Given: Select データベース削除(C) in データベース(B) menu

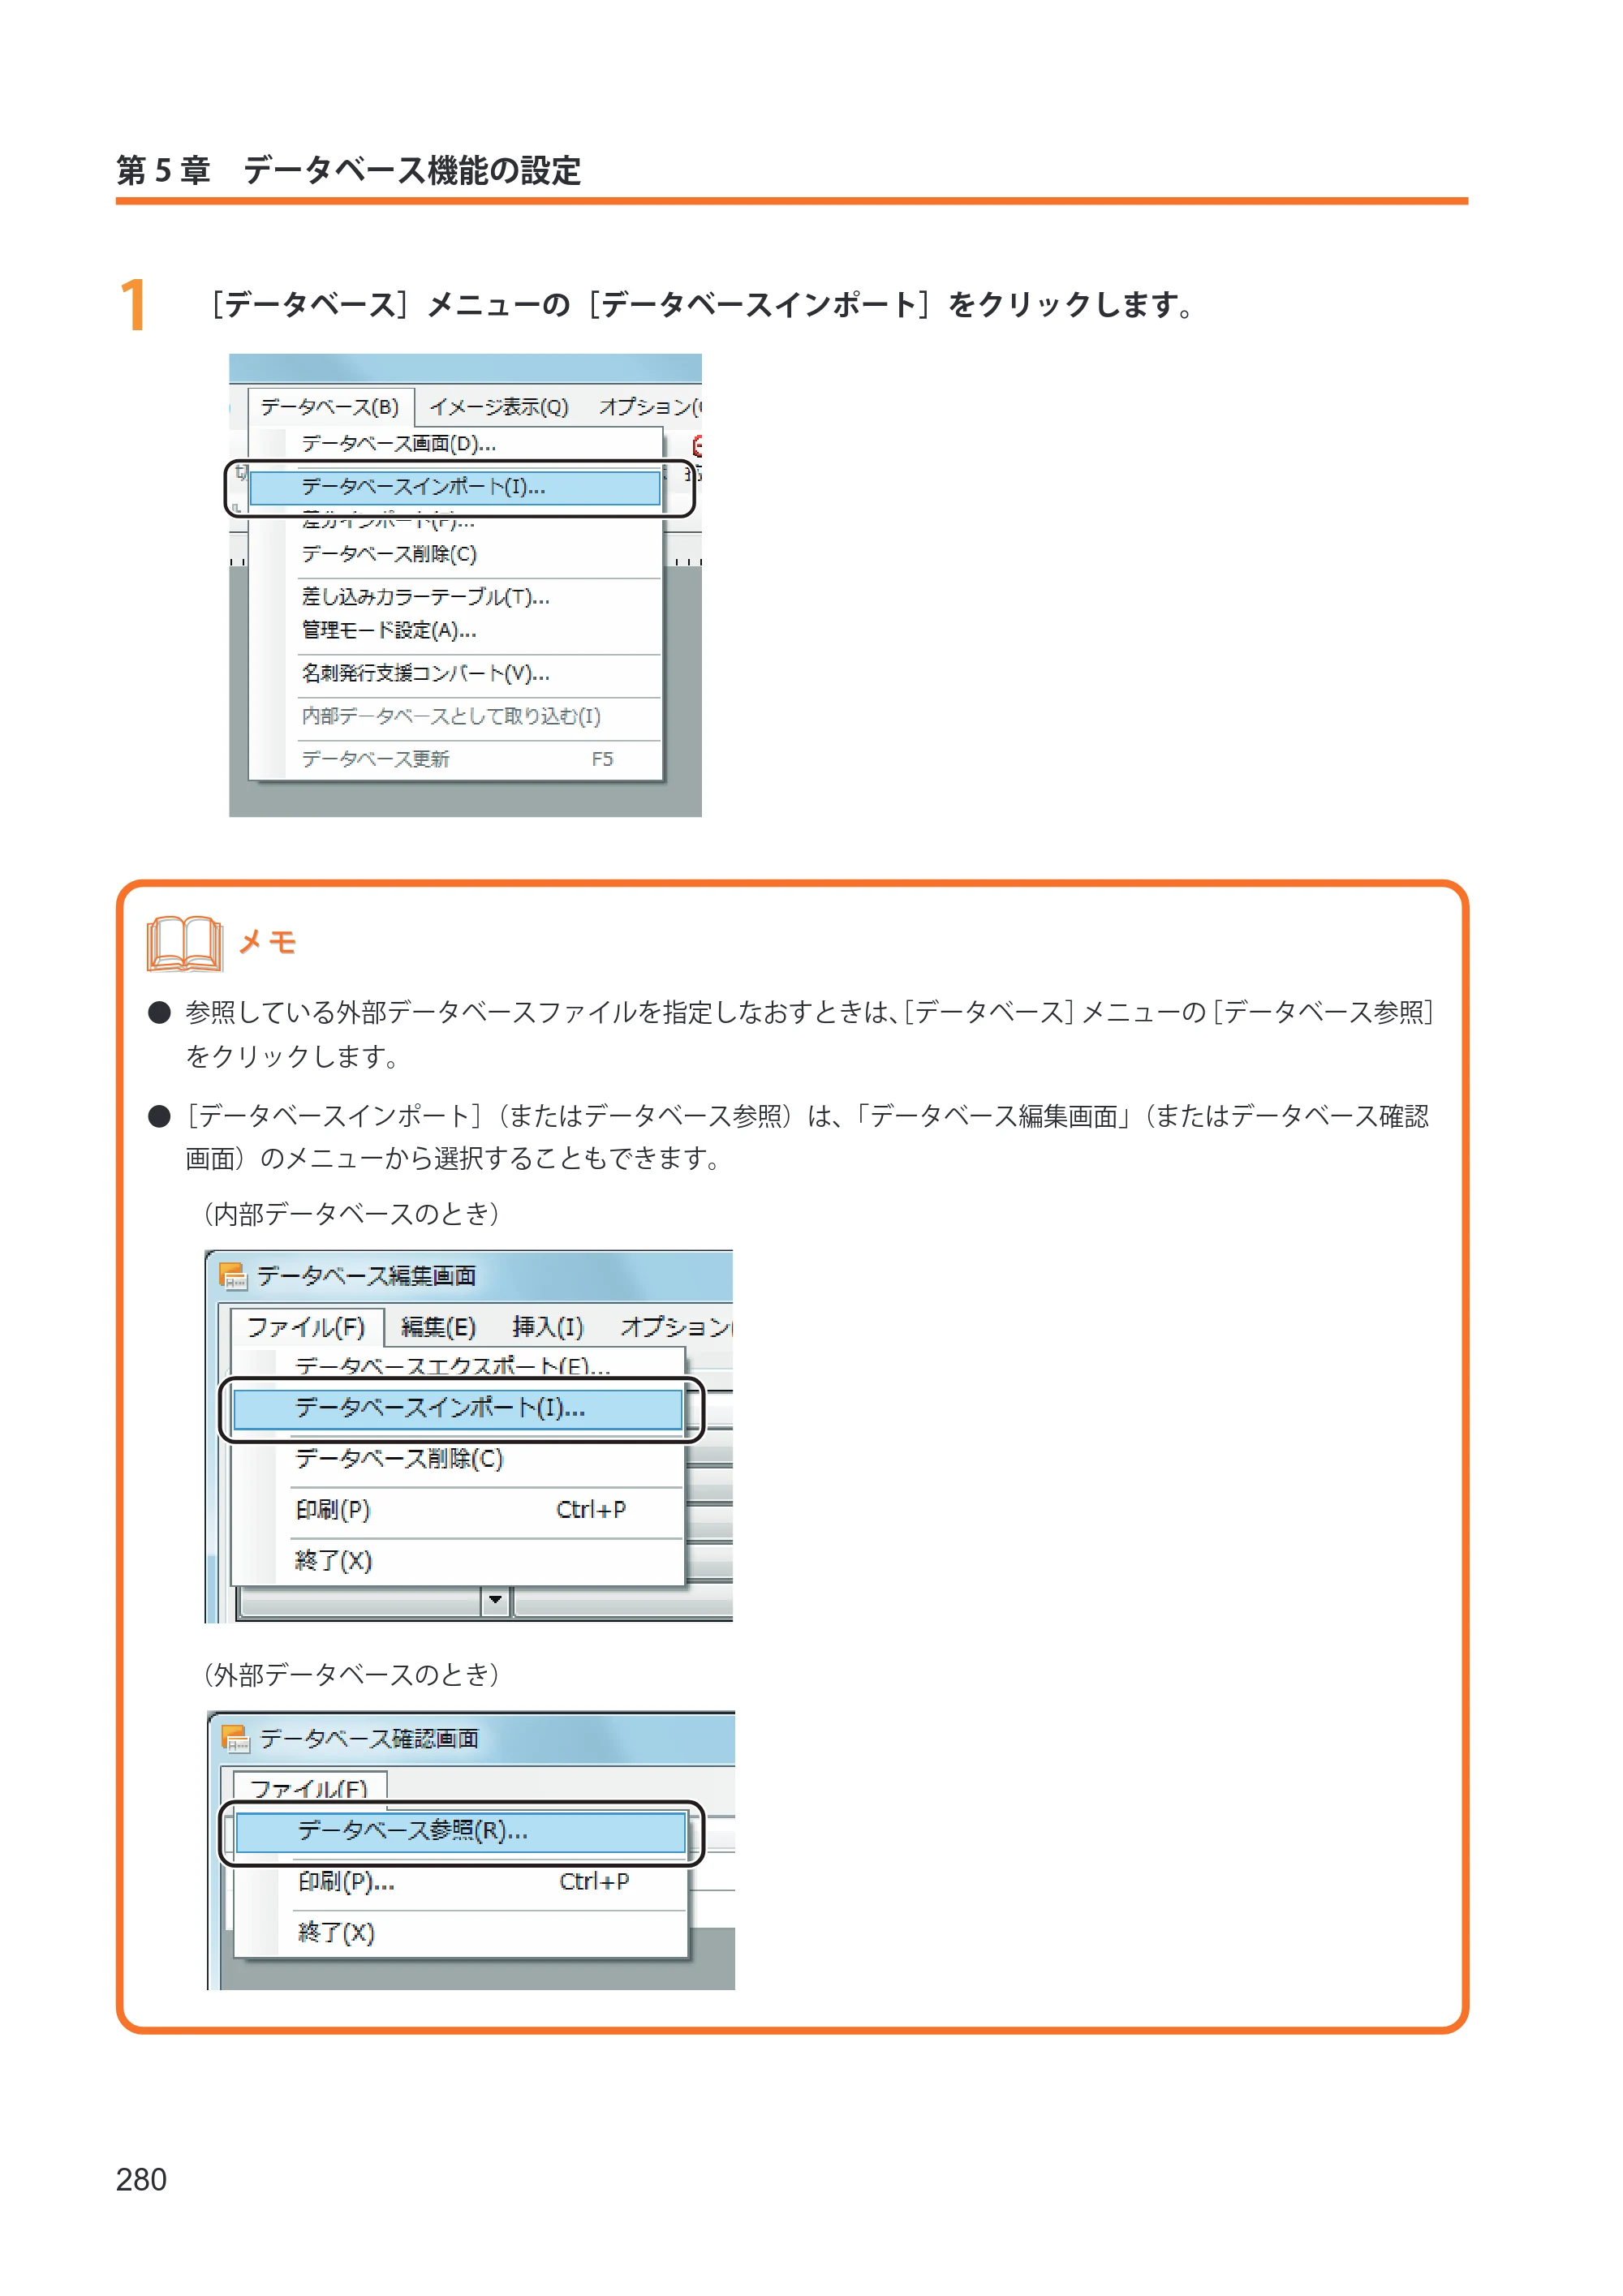Looking at the screenshot, I should coord(455,554).
